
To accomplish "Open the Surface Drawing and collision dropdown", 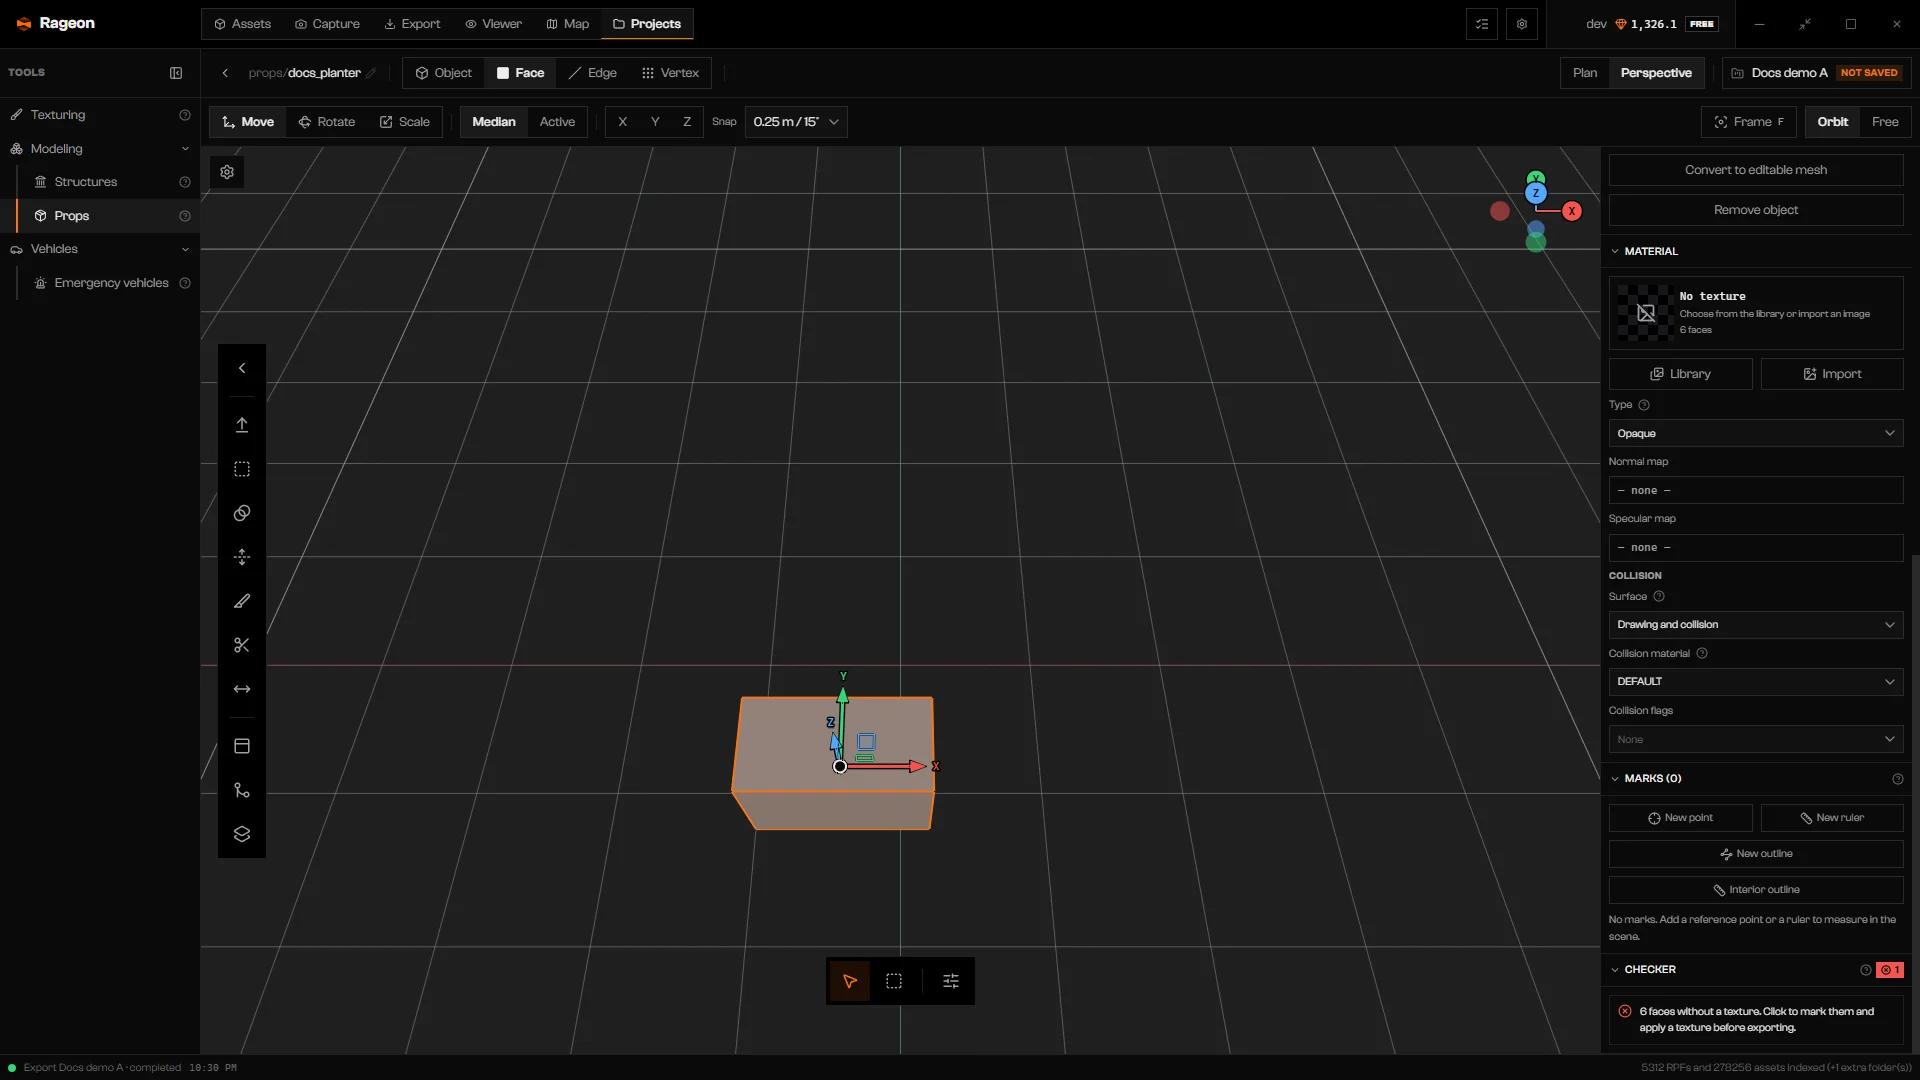I will (x=1755, y=625).
